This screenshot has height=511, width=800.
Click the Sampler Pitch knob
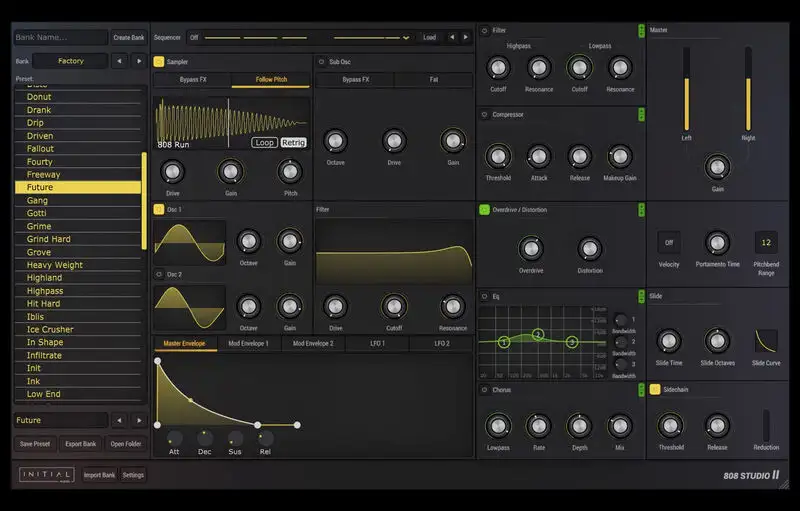click(290, 171)
